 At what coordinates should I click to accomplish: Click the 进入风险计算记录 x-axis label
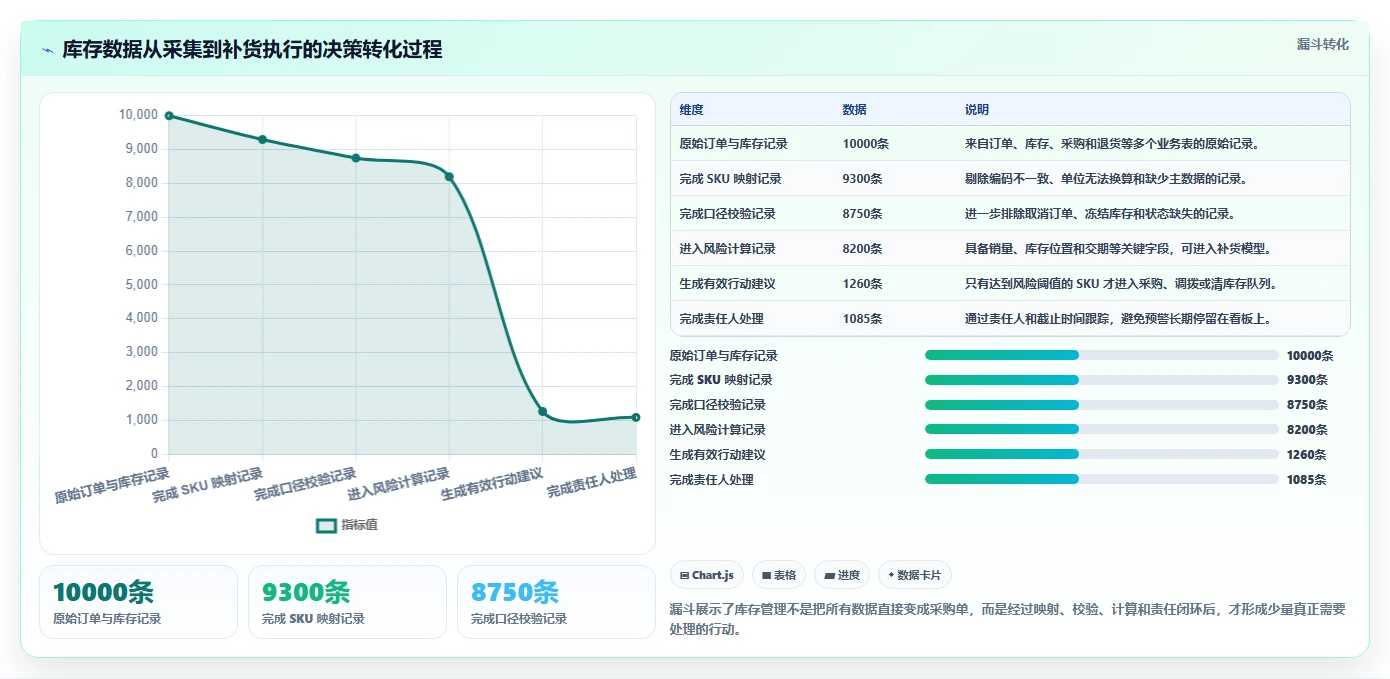point(399,485)
